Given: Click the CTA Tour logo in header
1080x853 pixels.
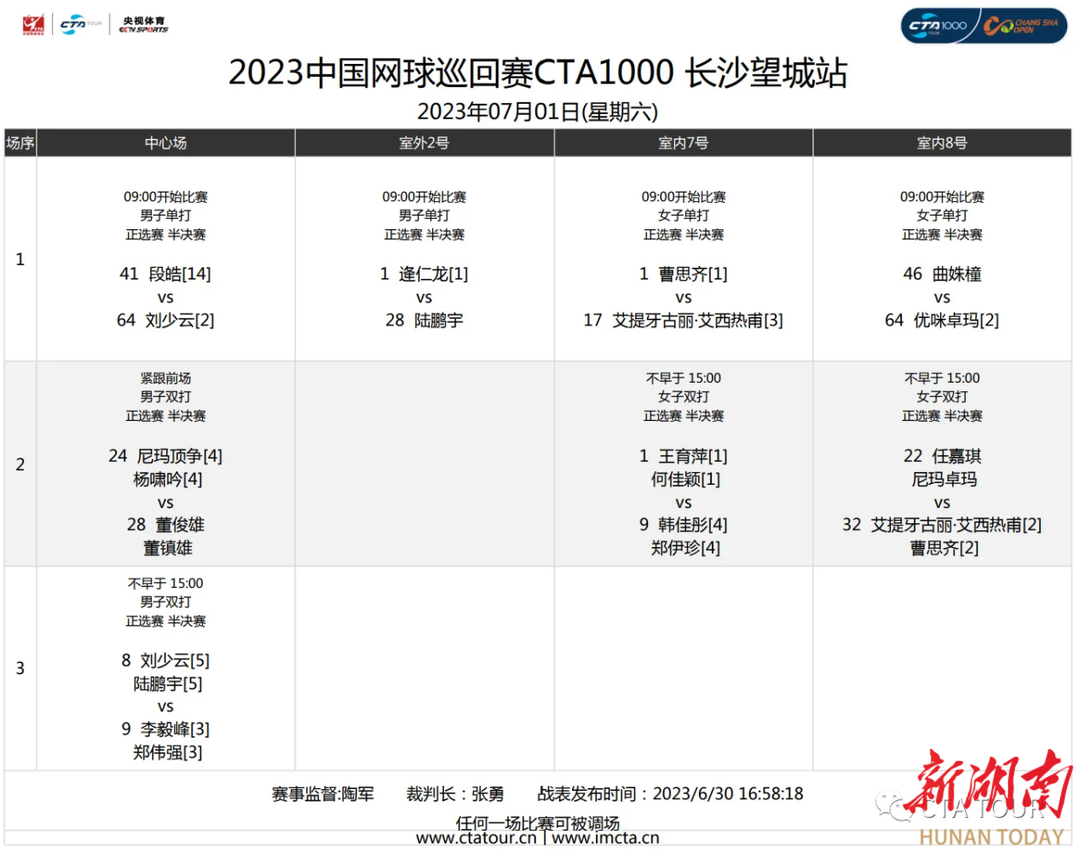Looking at the screenshot, I should click(75, 23).
